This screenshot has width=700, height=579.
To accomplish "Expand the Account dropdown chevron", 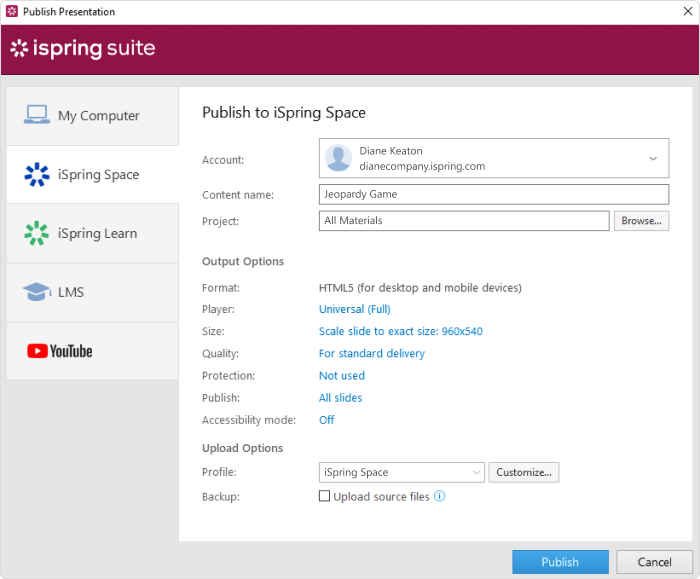I will [653, 158].
